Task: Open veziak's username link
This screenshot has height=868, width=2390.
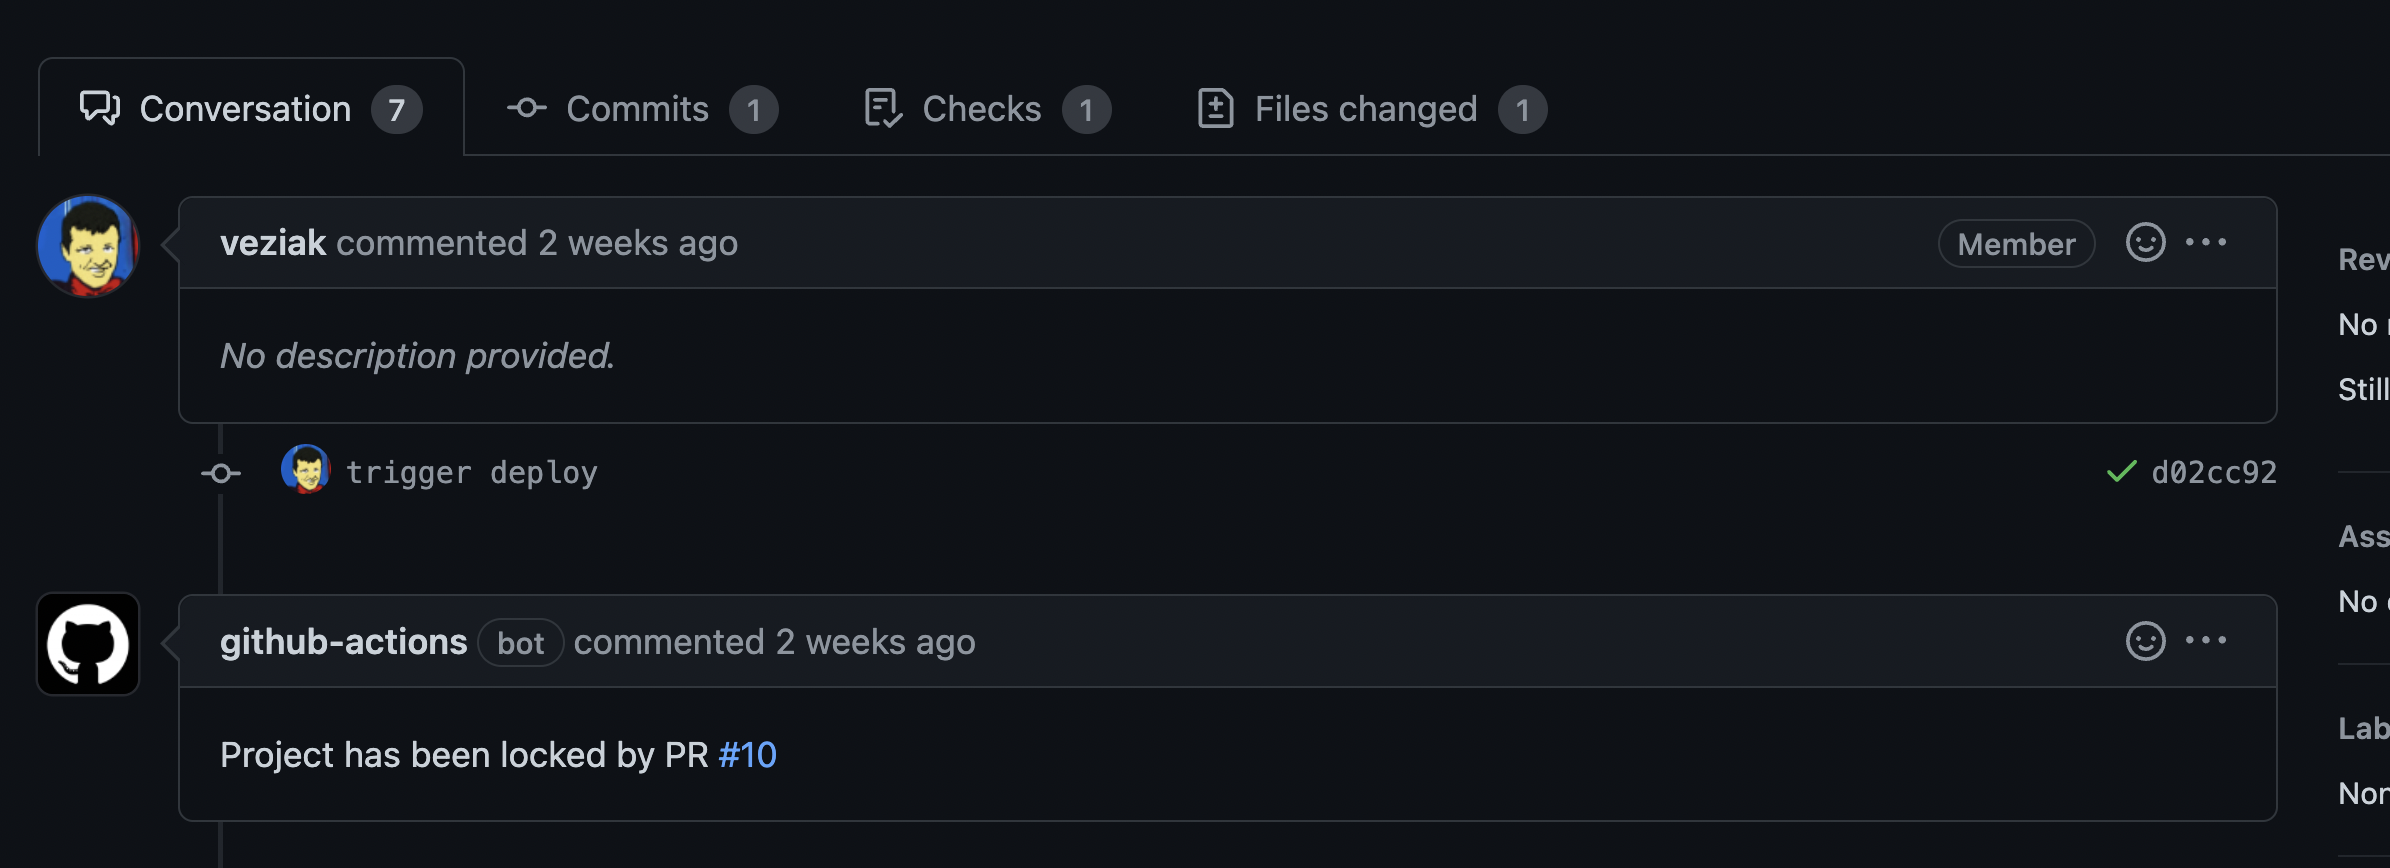Action: pos(273,243)
